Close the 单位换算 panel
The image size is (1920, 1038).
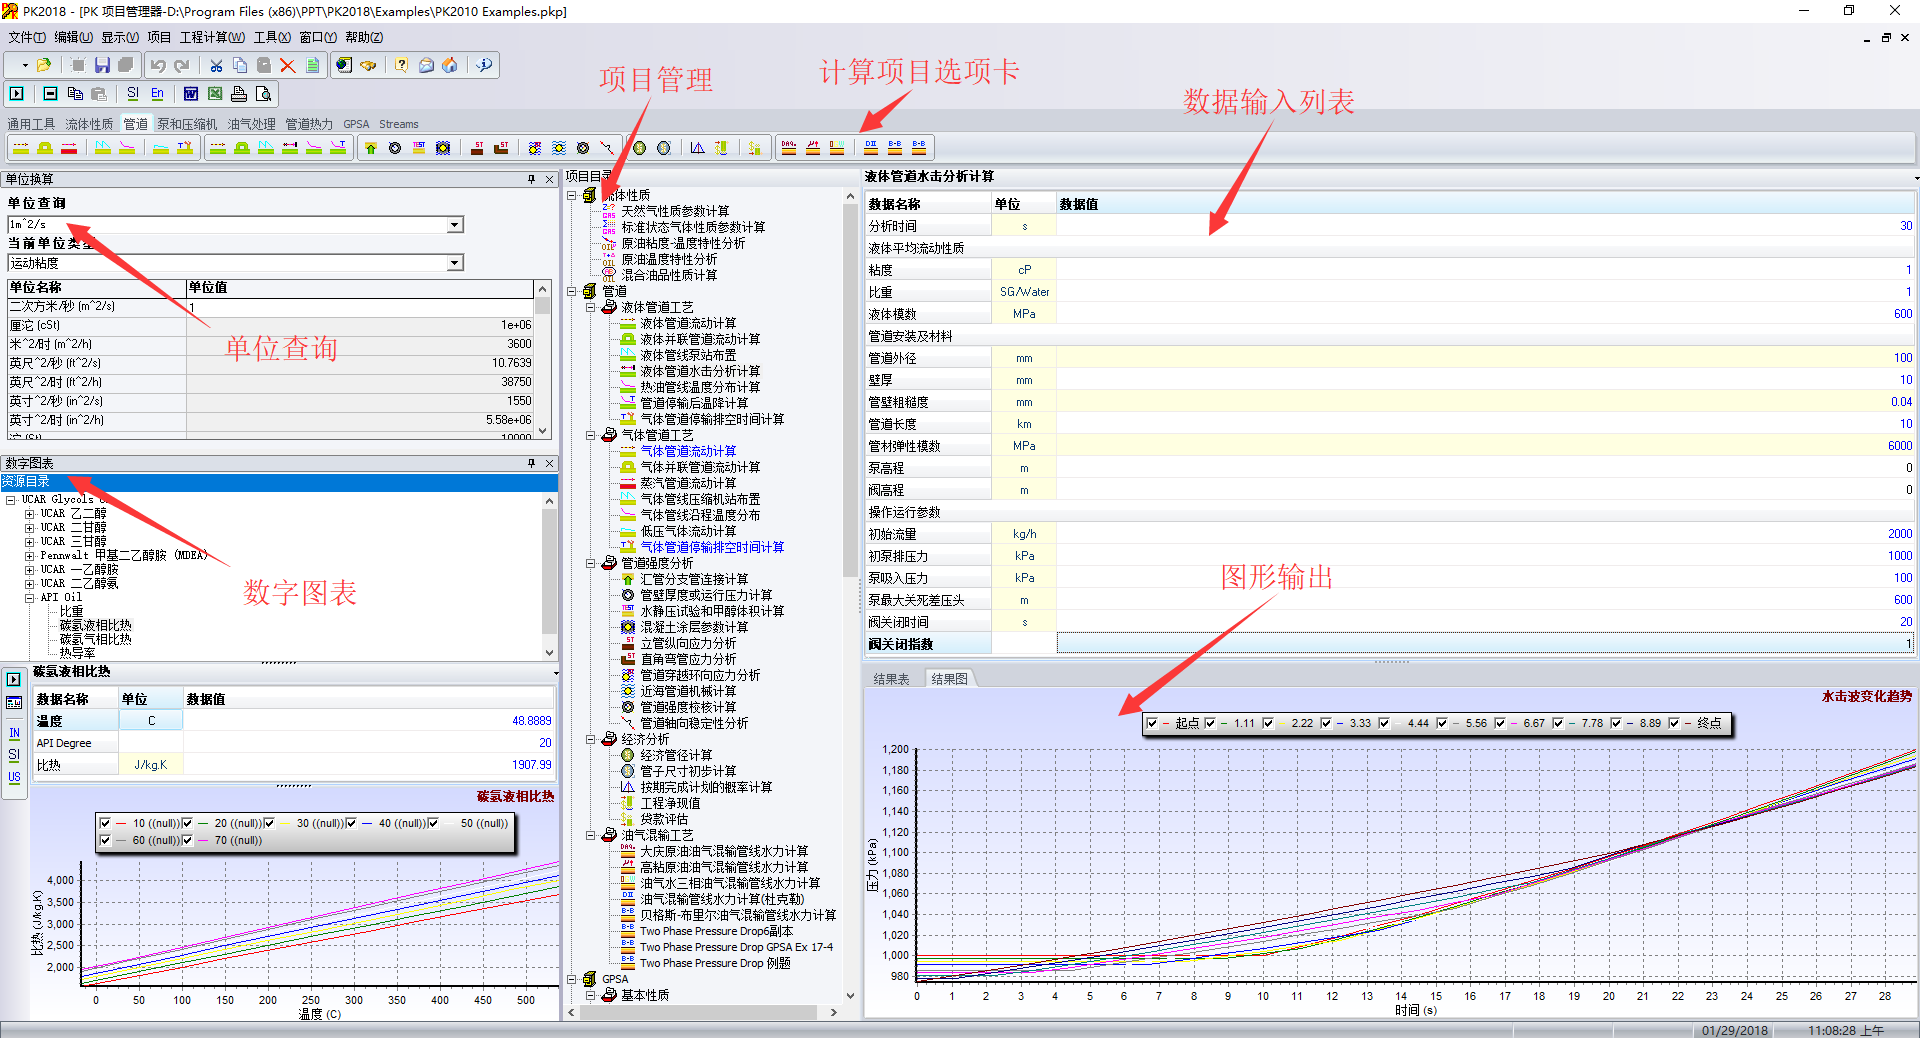click(549, 179)
